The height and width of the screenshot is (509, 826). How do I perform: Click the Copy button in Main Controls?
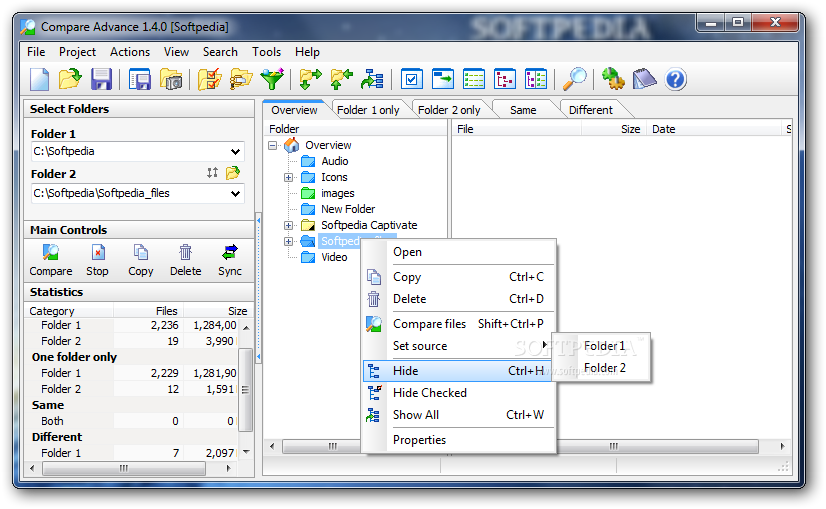(141, 260)
